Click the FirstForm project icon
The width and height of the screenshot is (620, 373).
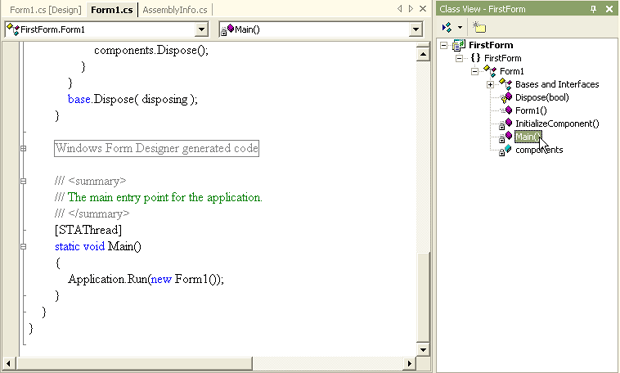click(x=459, y=45)
